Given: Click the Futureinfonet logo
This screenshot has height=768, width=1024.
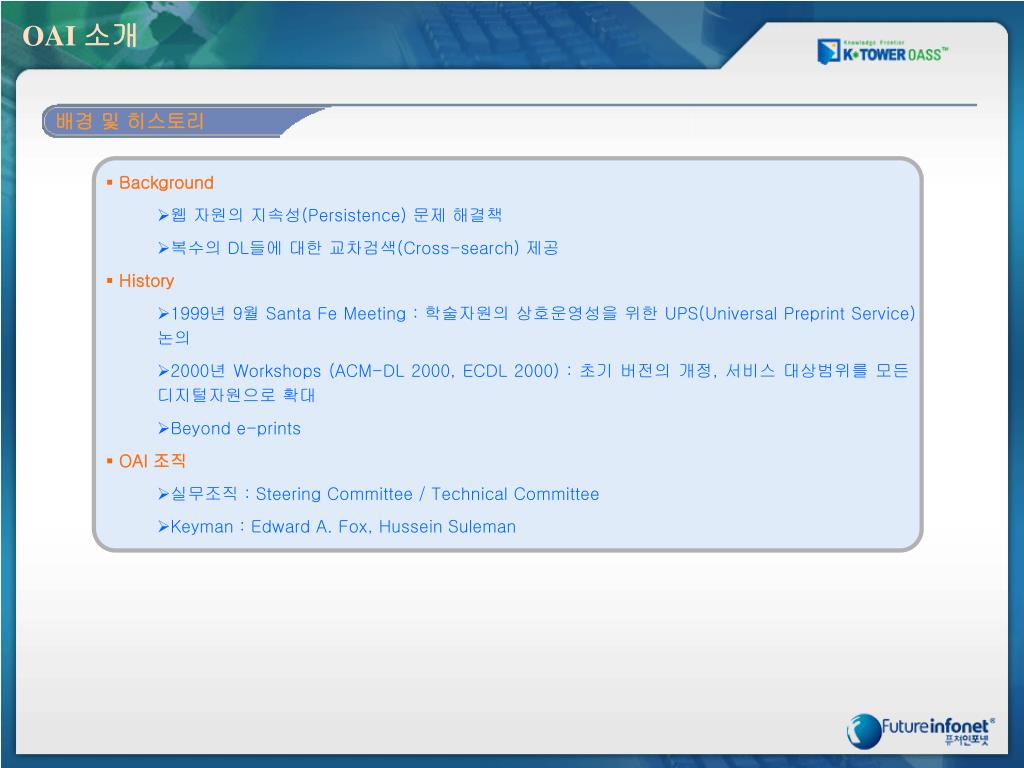Looking at the screenshot, I should pyautogui.click(x=920, y=731).
